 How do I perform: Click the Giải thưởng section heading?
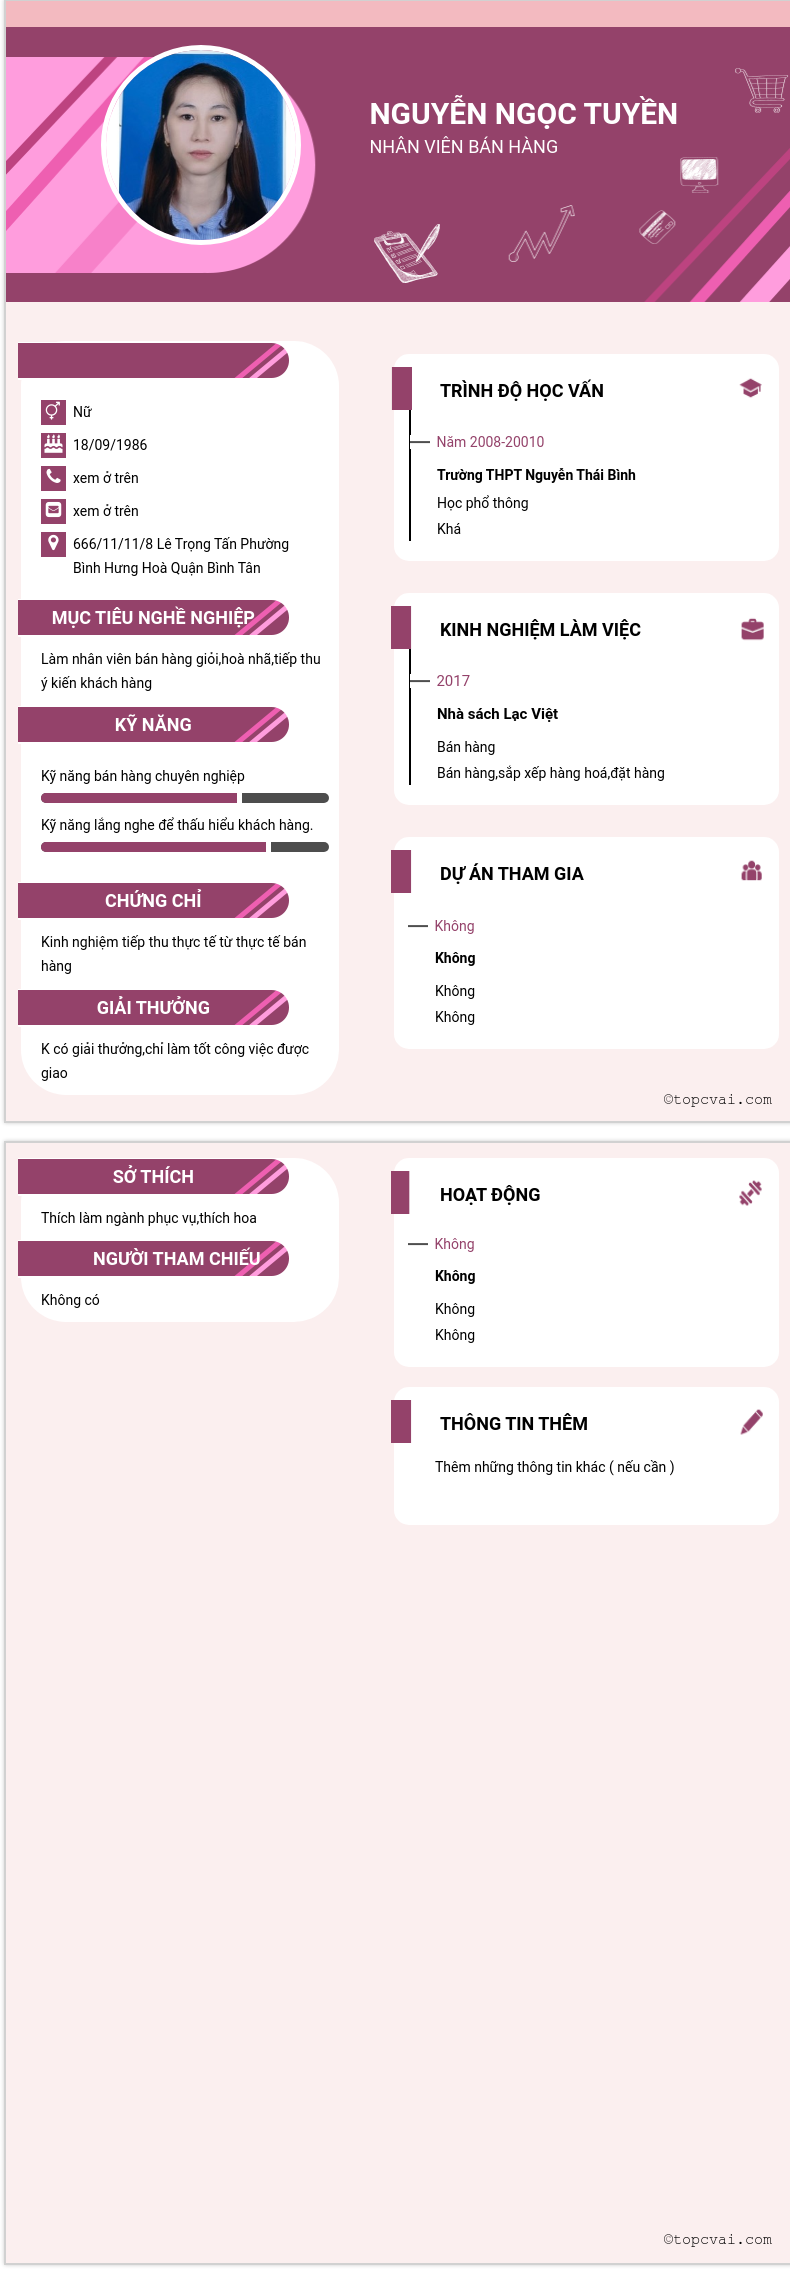click(x=153, y=1008)
